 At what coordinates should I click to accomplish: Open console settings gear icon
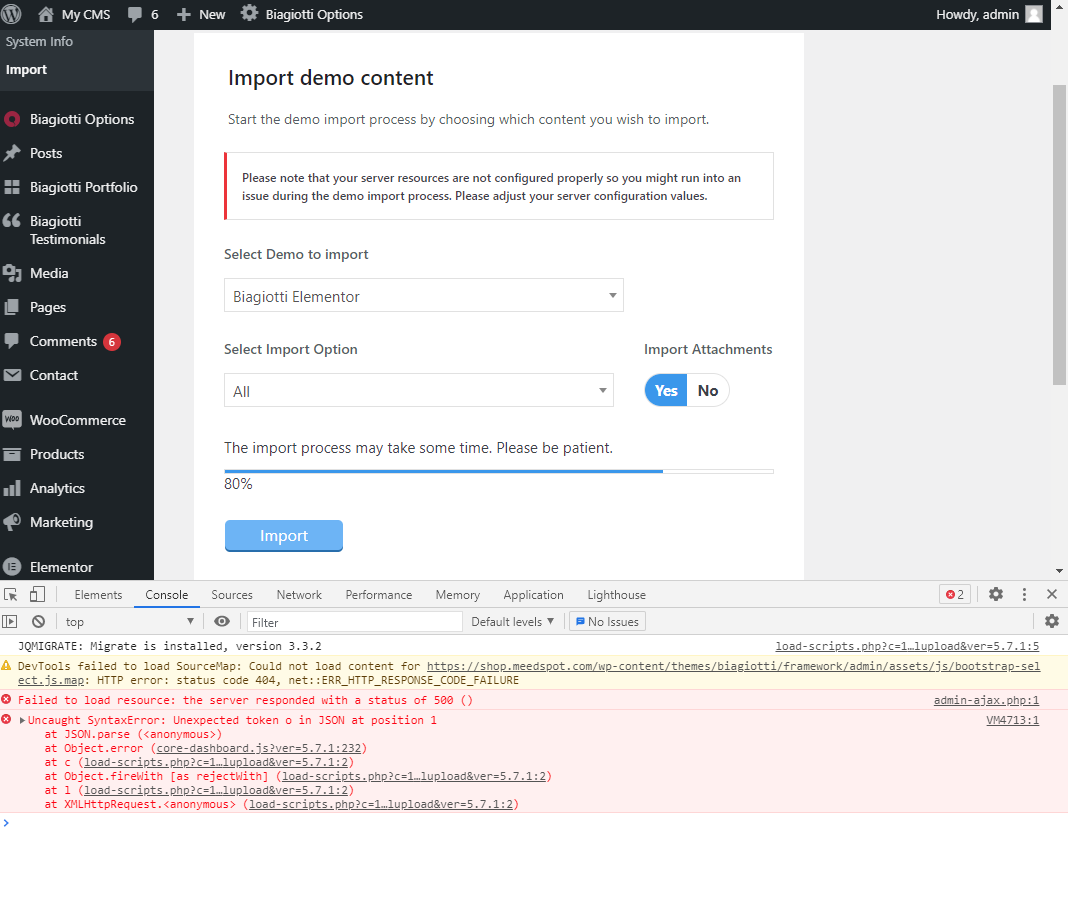(1052, 621)
